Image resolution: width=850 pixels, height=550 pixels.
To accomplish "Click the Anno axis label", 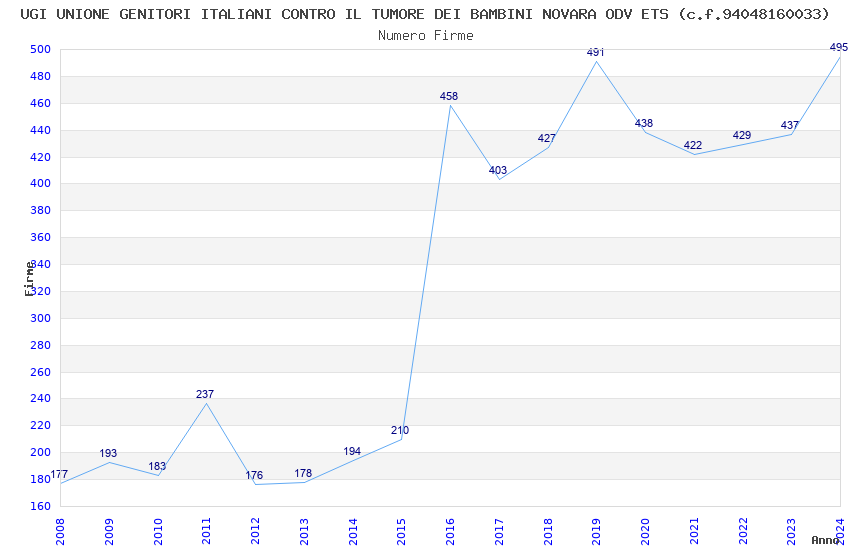I will click(825, 540).
